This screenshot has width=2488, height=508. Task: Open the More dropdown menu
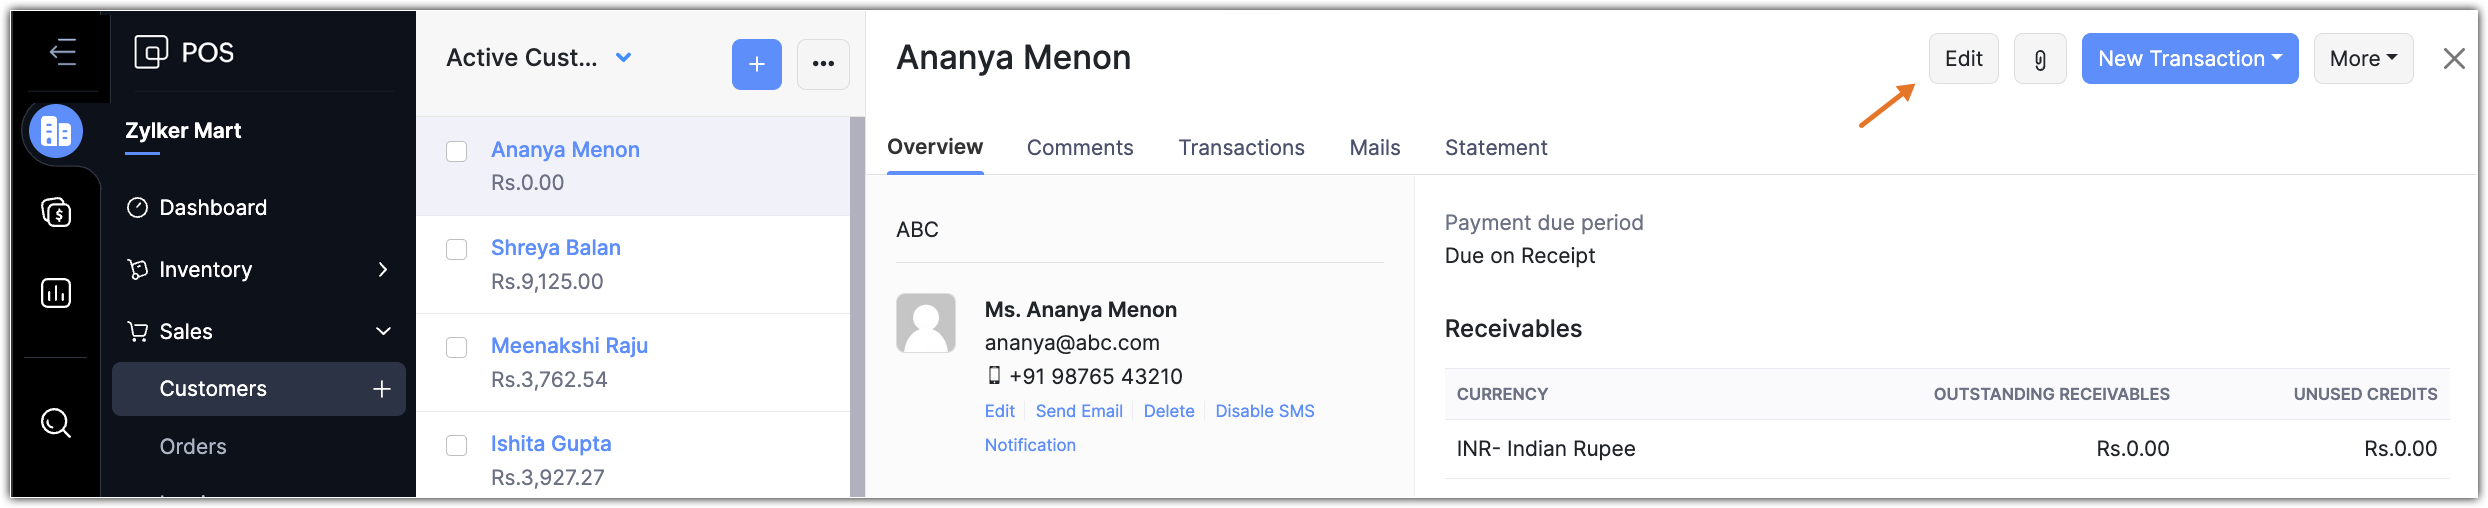point(2362,59)
